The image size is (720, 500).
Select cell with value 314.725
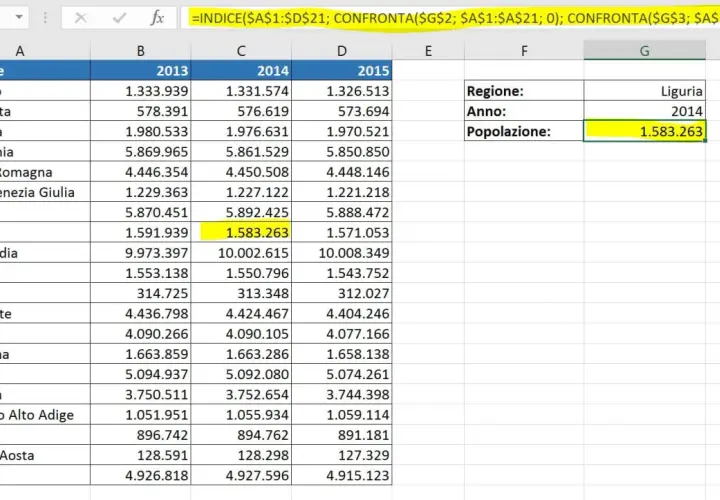(x=141, y=293)
